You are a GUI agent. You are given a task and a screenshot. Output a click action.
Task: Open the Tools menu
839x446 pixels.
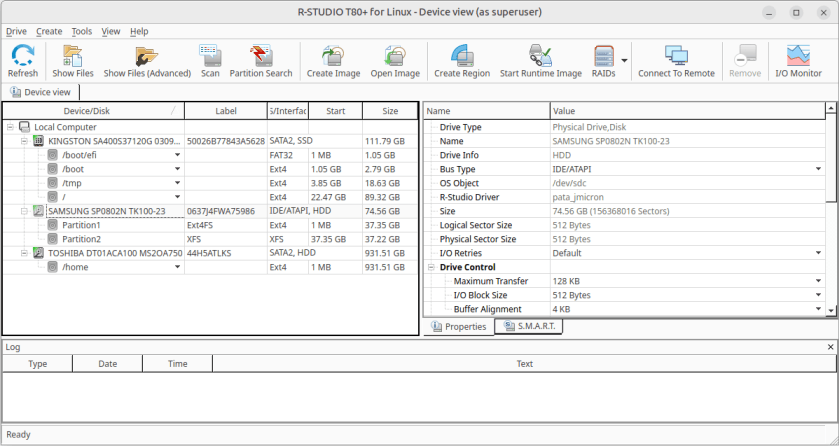point(82,32)
